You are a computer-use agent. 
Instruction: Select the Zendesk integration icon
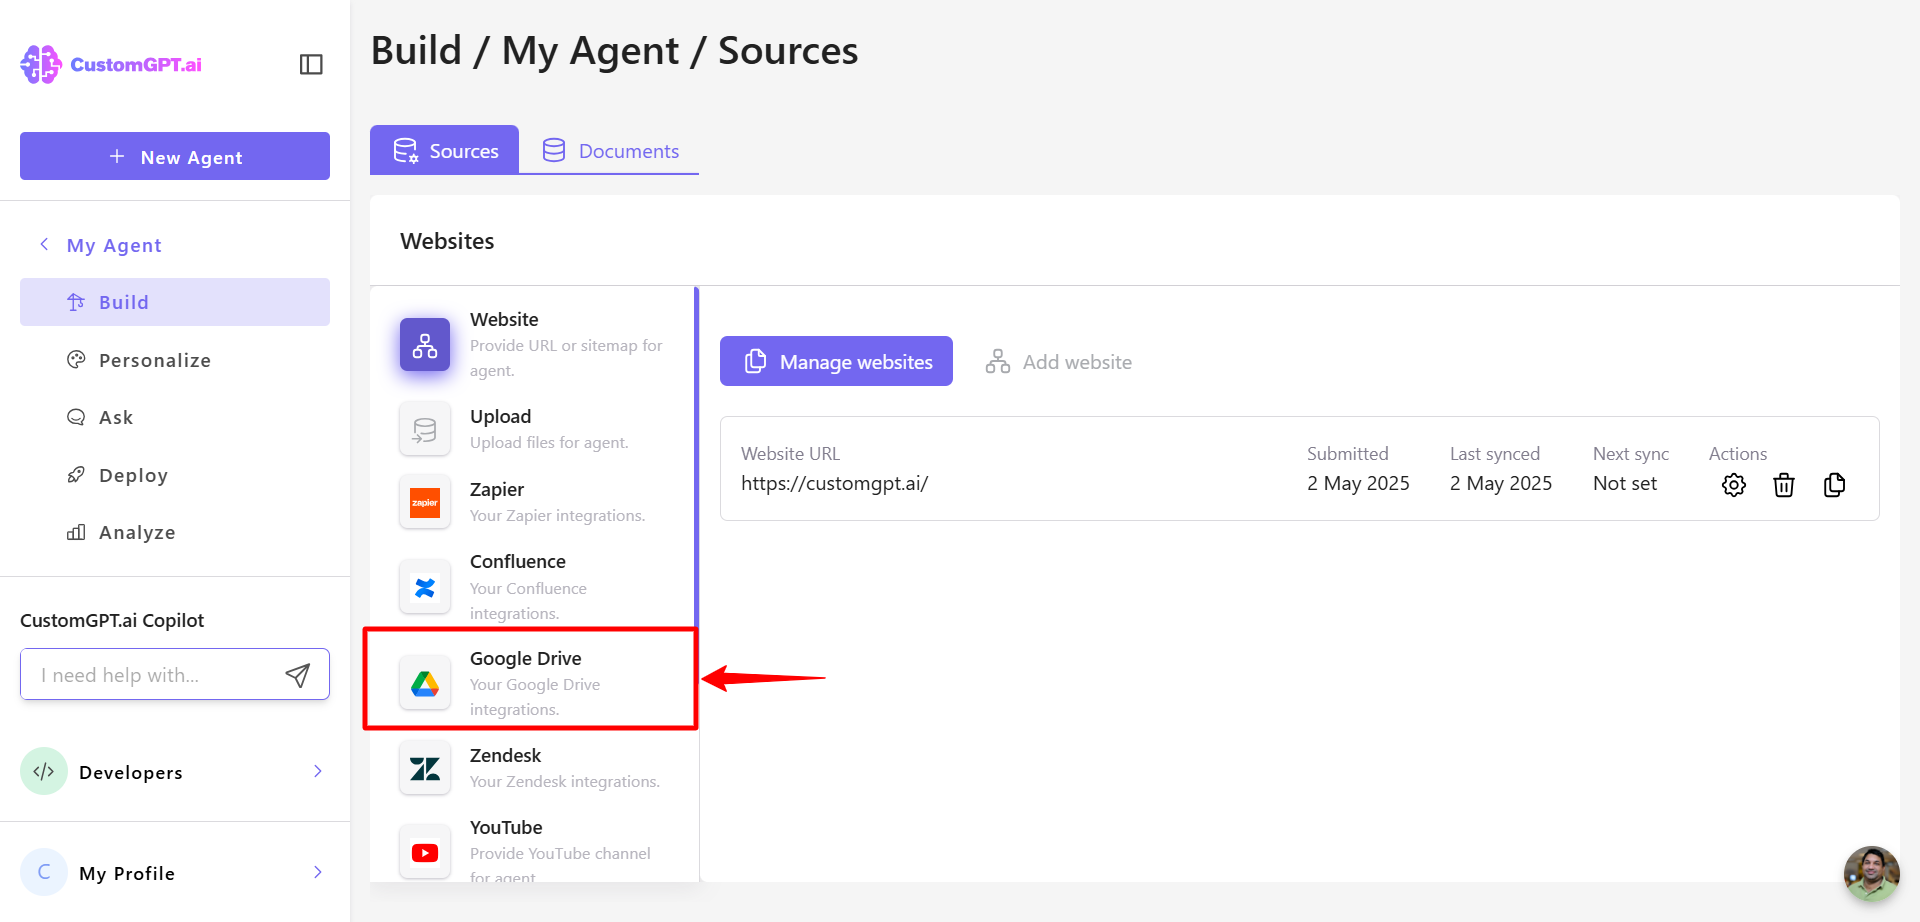(425, 768)
